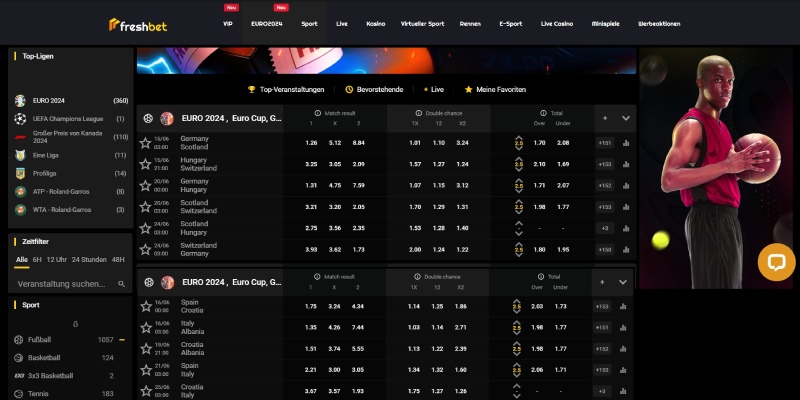Select draw odds 3.05 Hungary vs Switzerland
The width and height of the screenshot is (800, 400).
point(335,164)
